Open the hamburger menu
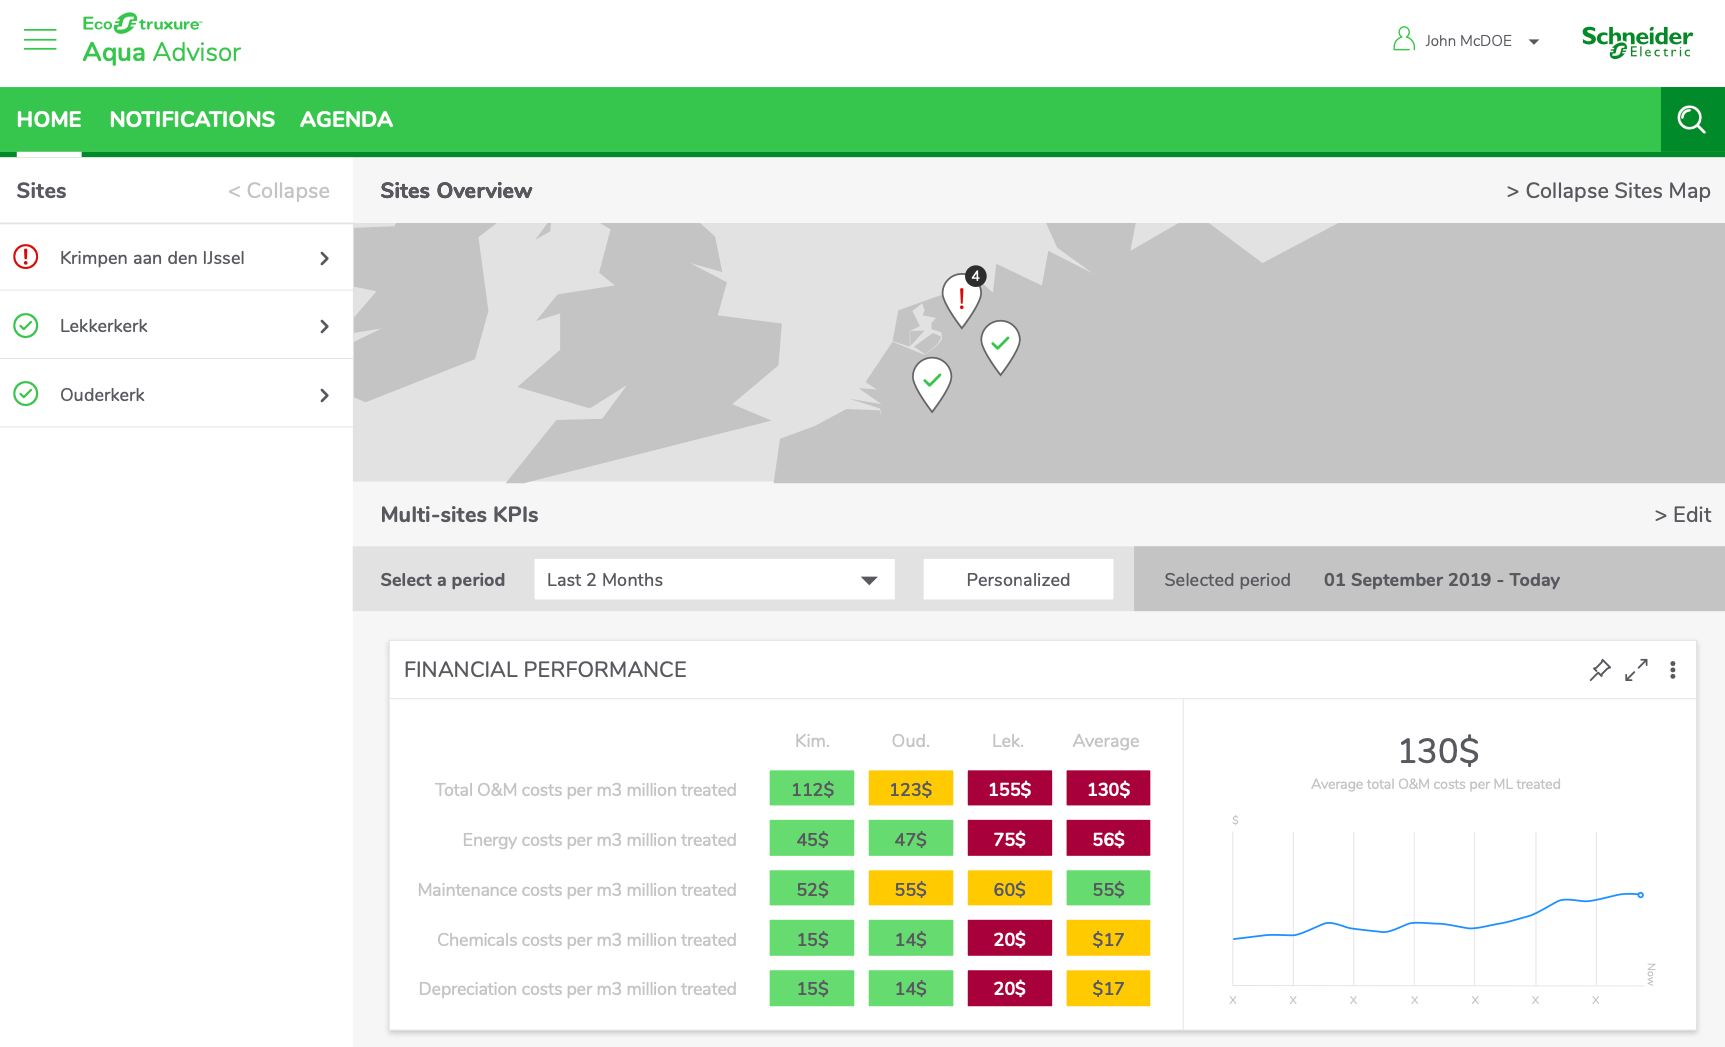The height and width of the screenshot is (1047, 1725). tap(40, 40)
